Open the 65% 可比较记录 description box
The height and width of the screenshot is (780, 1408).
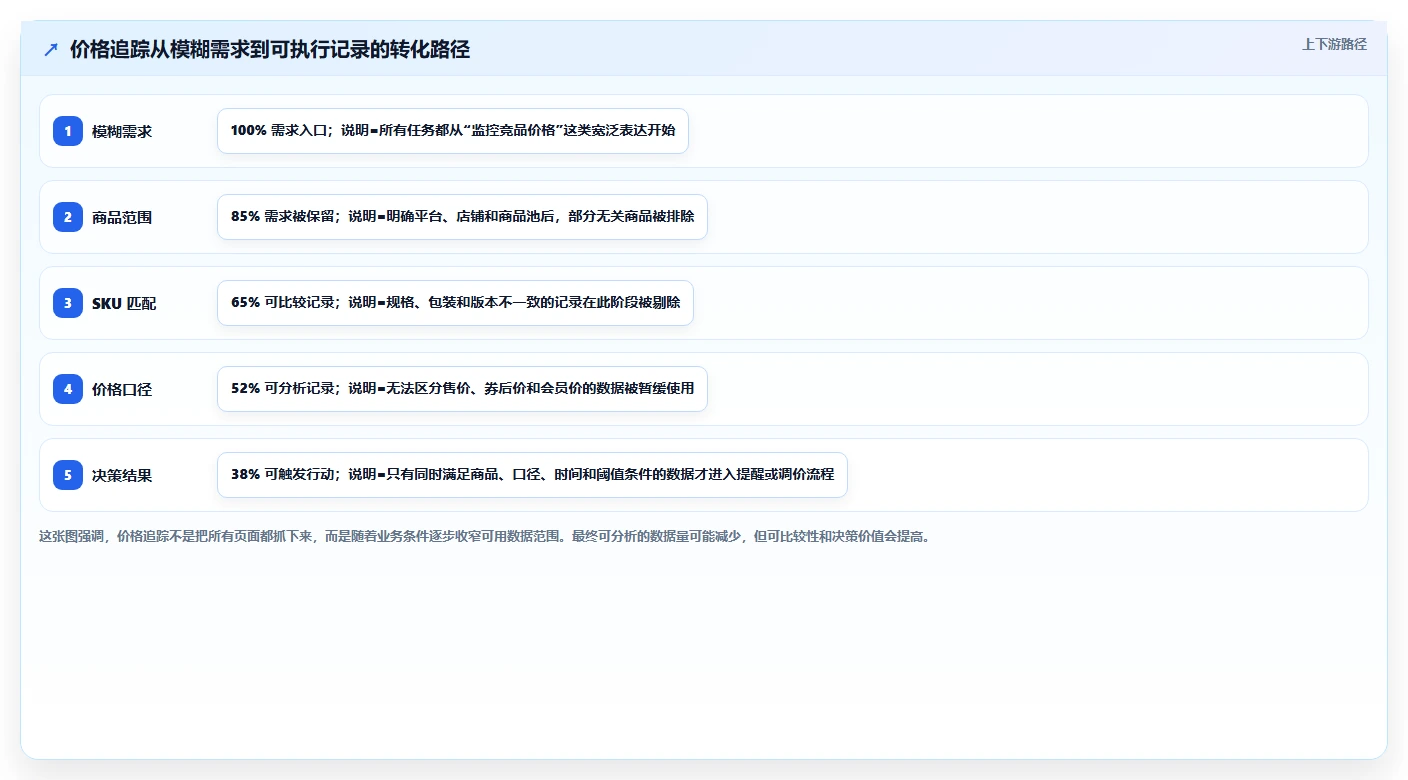click(x=455, y=303)
